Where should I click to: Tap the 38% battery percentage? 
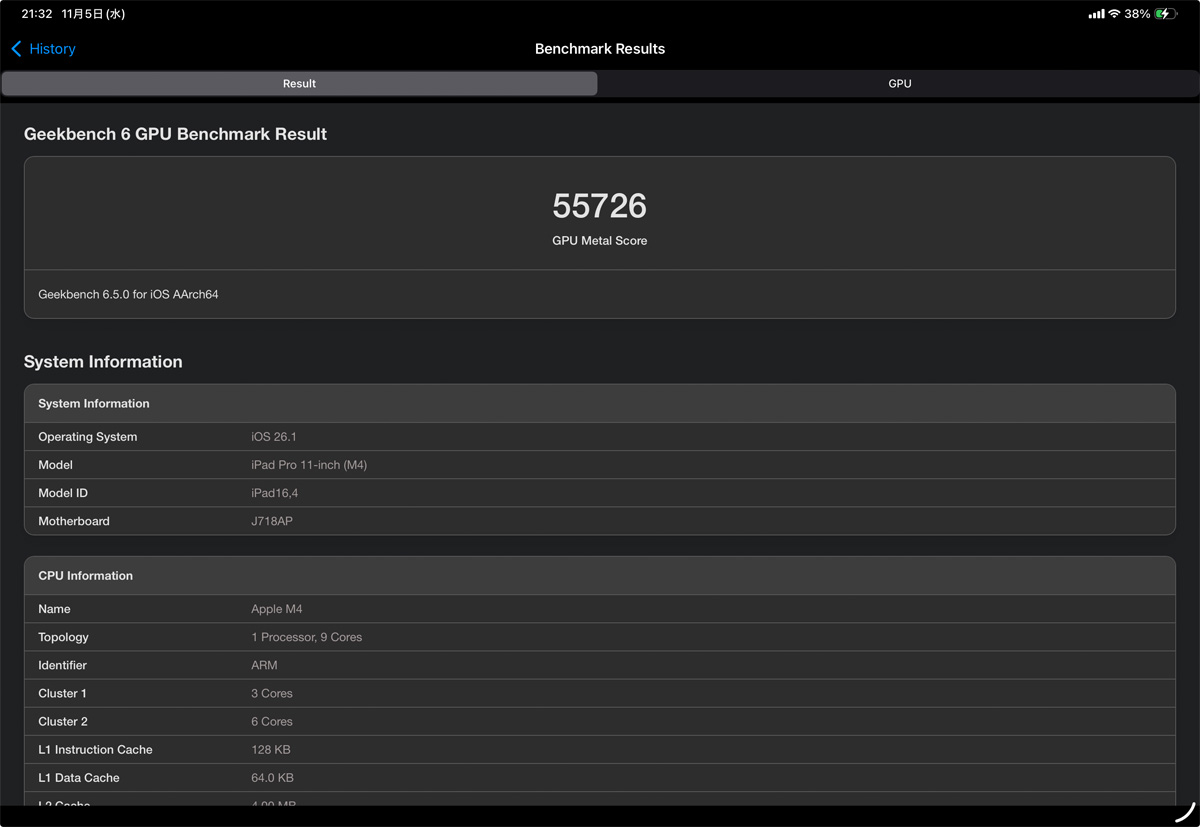click(x=1137, y=14)
